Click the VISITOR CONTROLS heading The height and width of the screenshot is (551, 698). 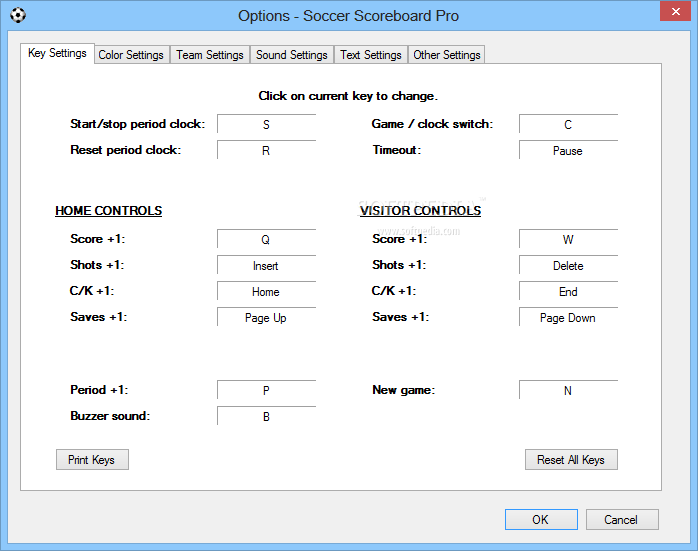click(420, 211)
